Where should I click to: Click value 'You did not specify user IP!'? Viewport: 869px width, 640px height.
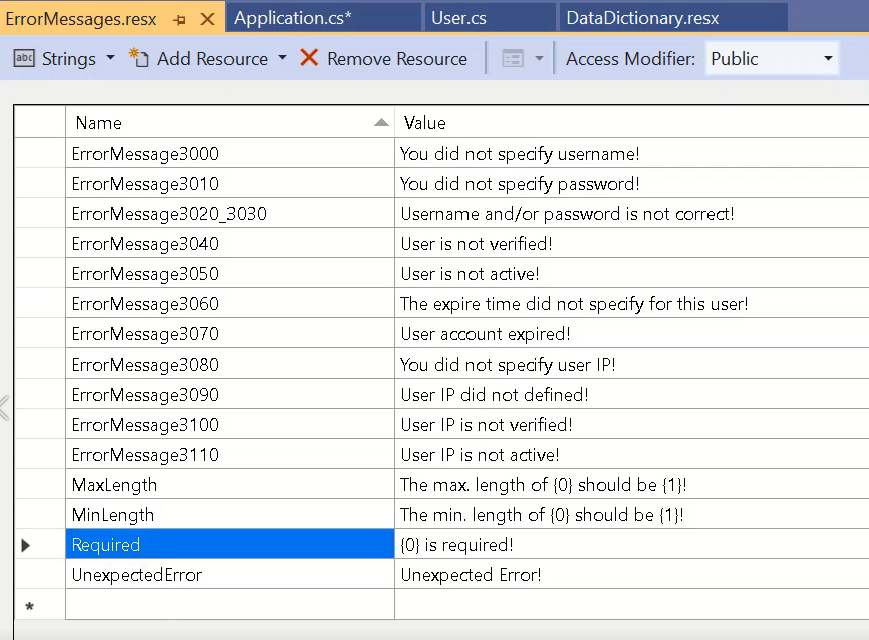[508, 364]
